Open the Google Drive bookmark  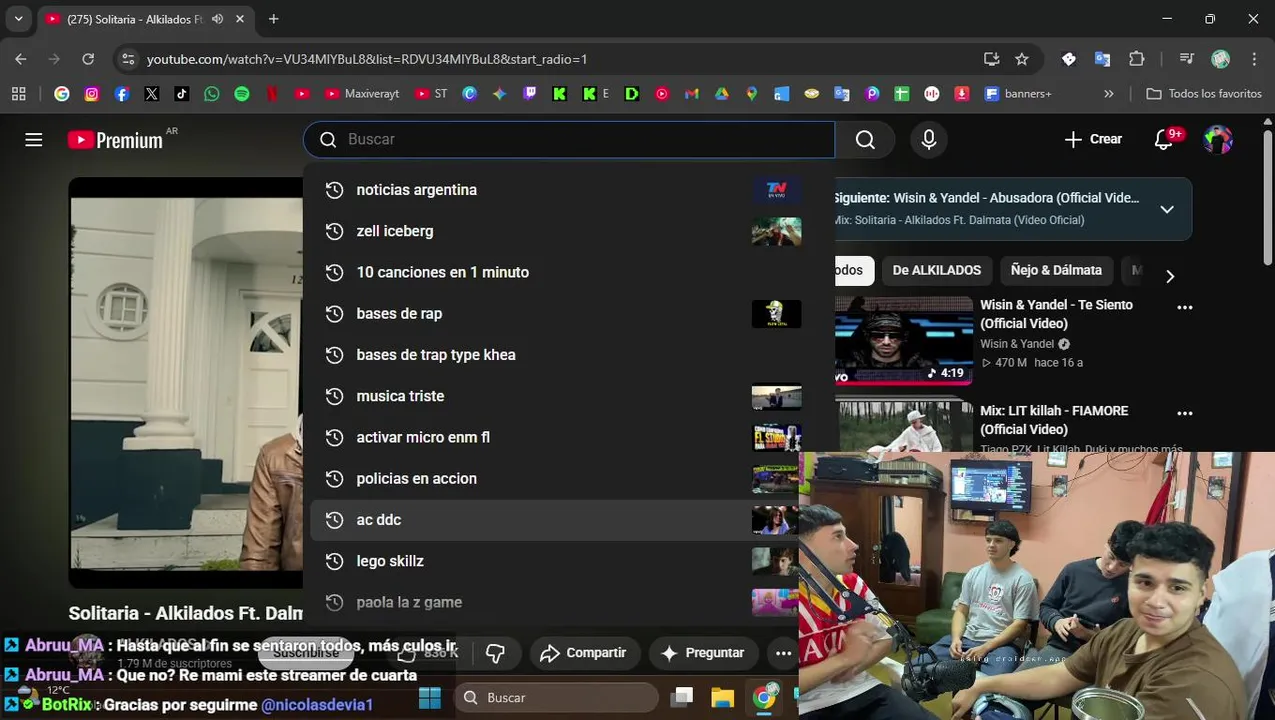pyautogui.click(x=721, y=94)
